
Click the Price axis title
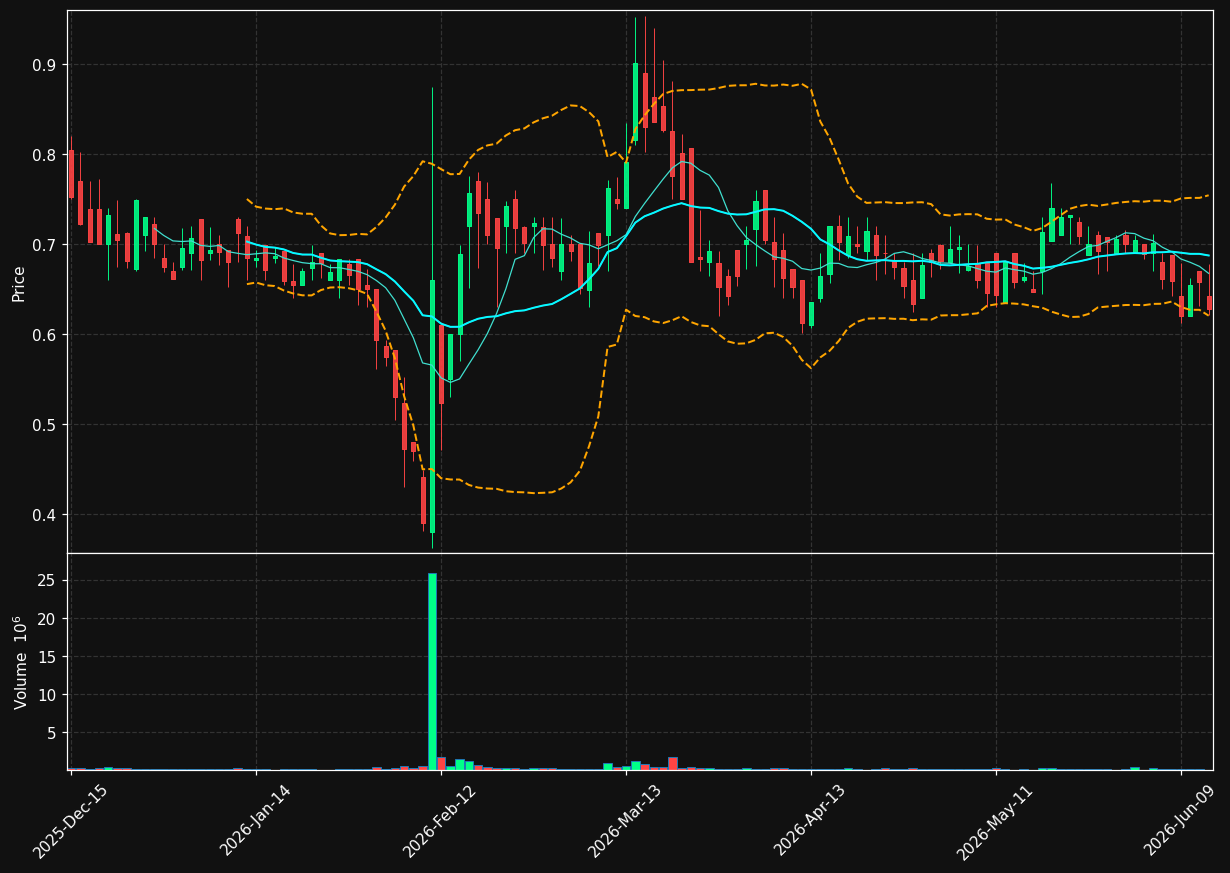[19, 283]
